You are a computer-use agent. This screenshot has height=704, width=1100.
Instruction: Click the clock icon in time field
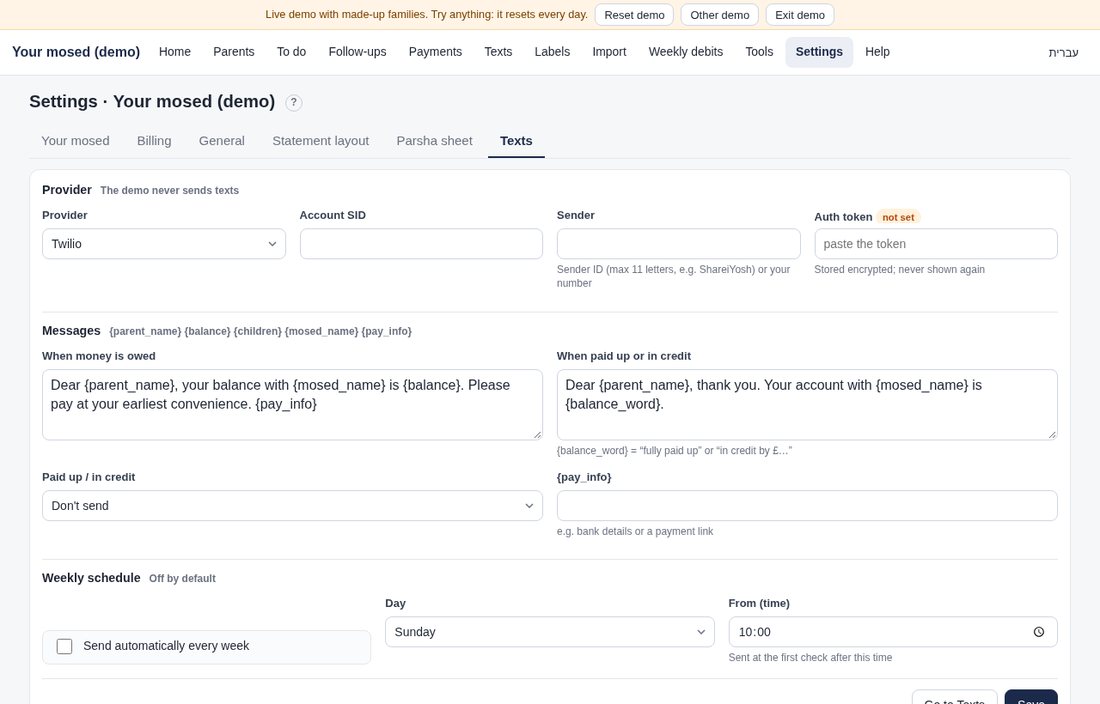(x=1038, y=632)
